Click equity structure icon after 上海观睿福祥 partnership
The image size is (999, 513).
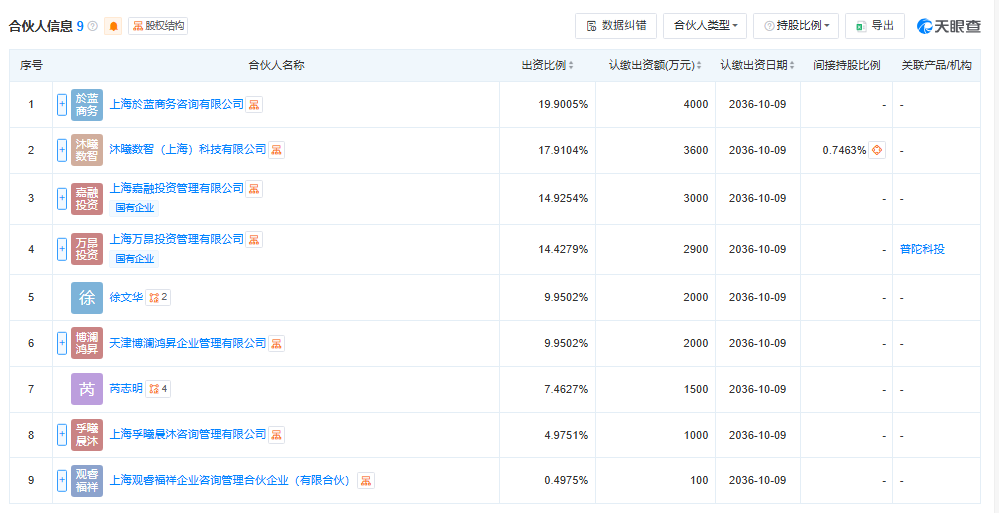[366, 480]
